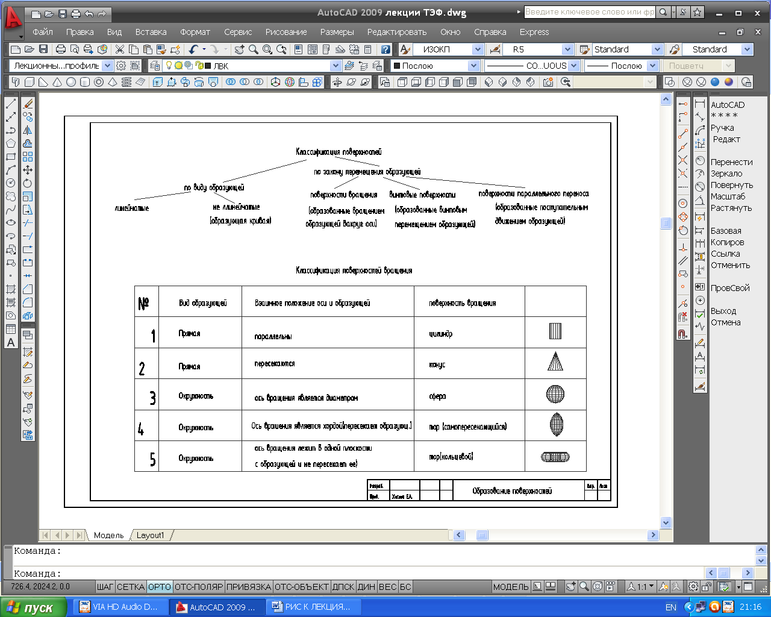This screenshot has width=771, height=617.
Task: Click the AutoCAD application logo button
Action: tap(13, 20)
